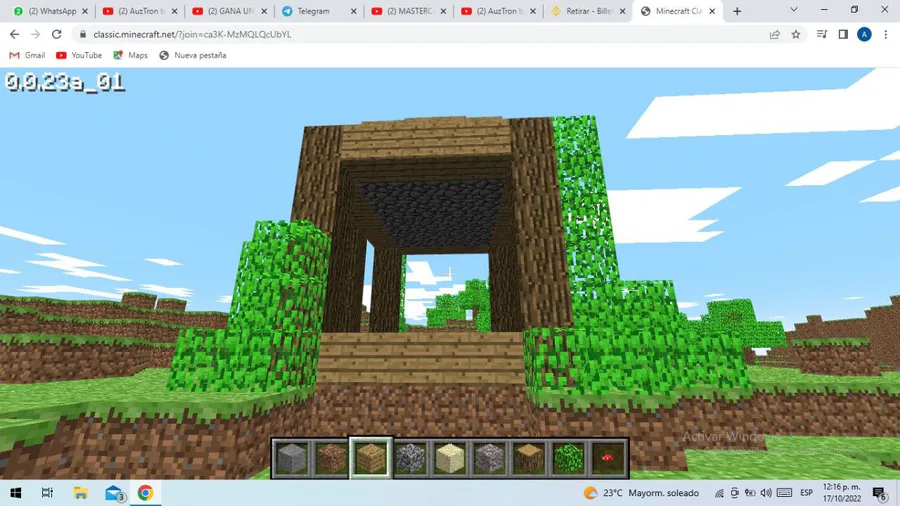
Task: Select the red mushroom item in hotbar
Action: tap(608, 458)
